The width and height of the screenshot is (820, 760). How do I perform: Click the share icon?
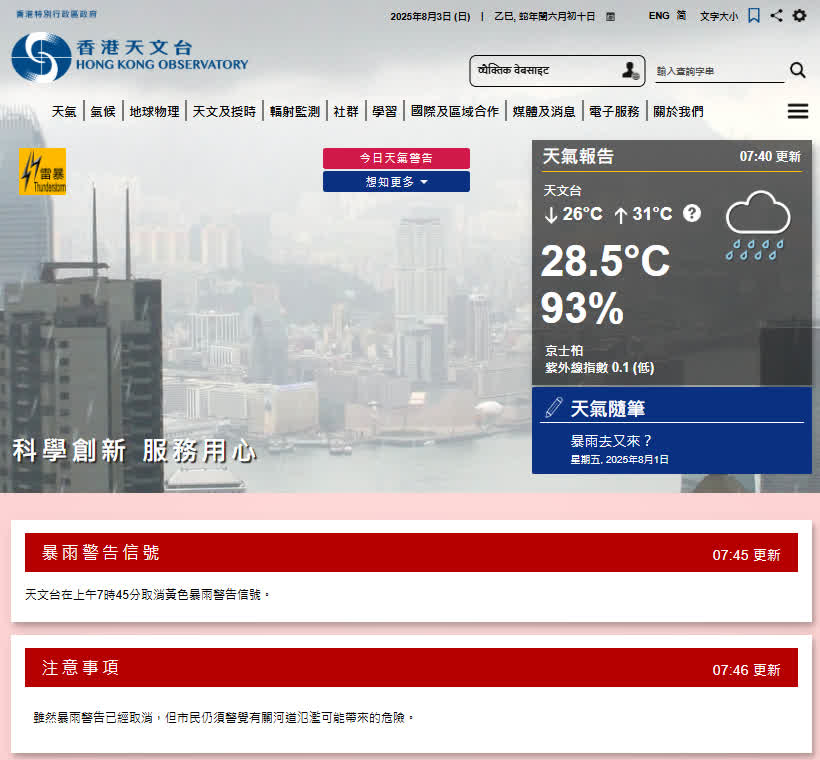(777, 15)
